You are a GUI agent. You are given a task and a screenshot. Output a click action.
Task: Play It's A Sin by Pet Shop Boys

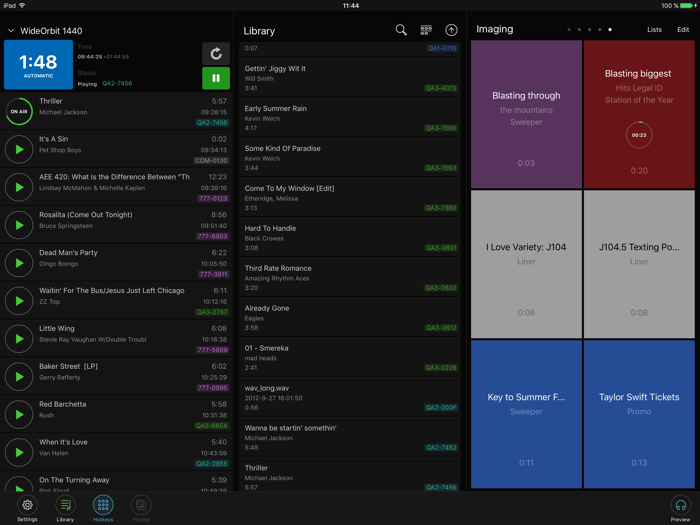point(19,149)
